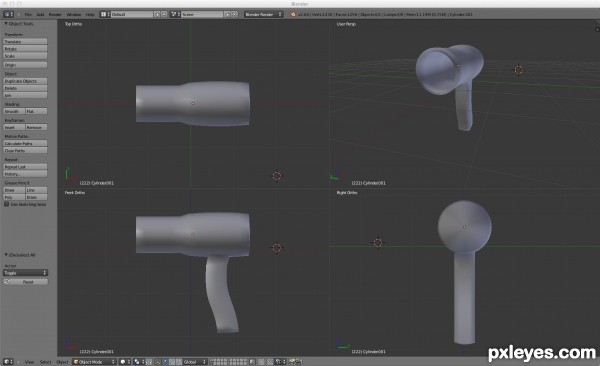Open the File menu
Image resolution: width=600 pixels, height=366 pixels.
pos(28,14)
